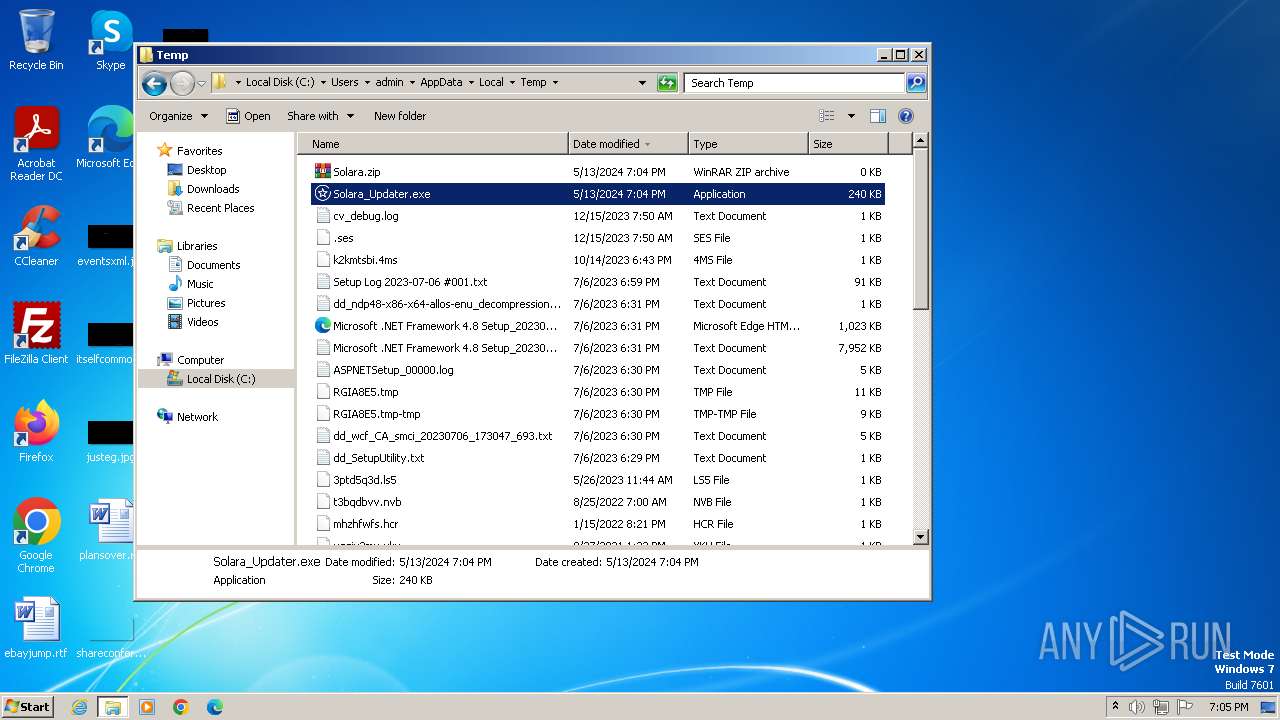Select ebayjump.rtf desktop file
Screen dimensions: 1280x720
[36, 629]
